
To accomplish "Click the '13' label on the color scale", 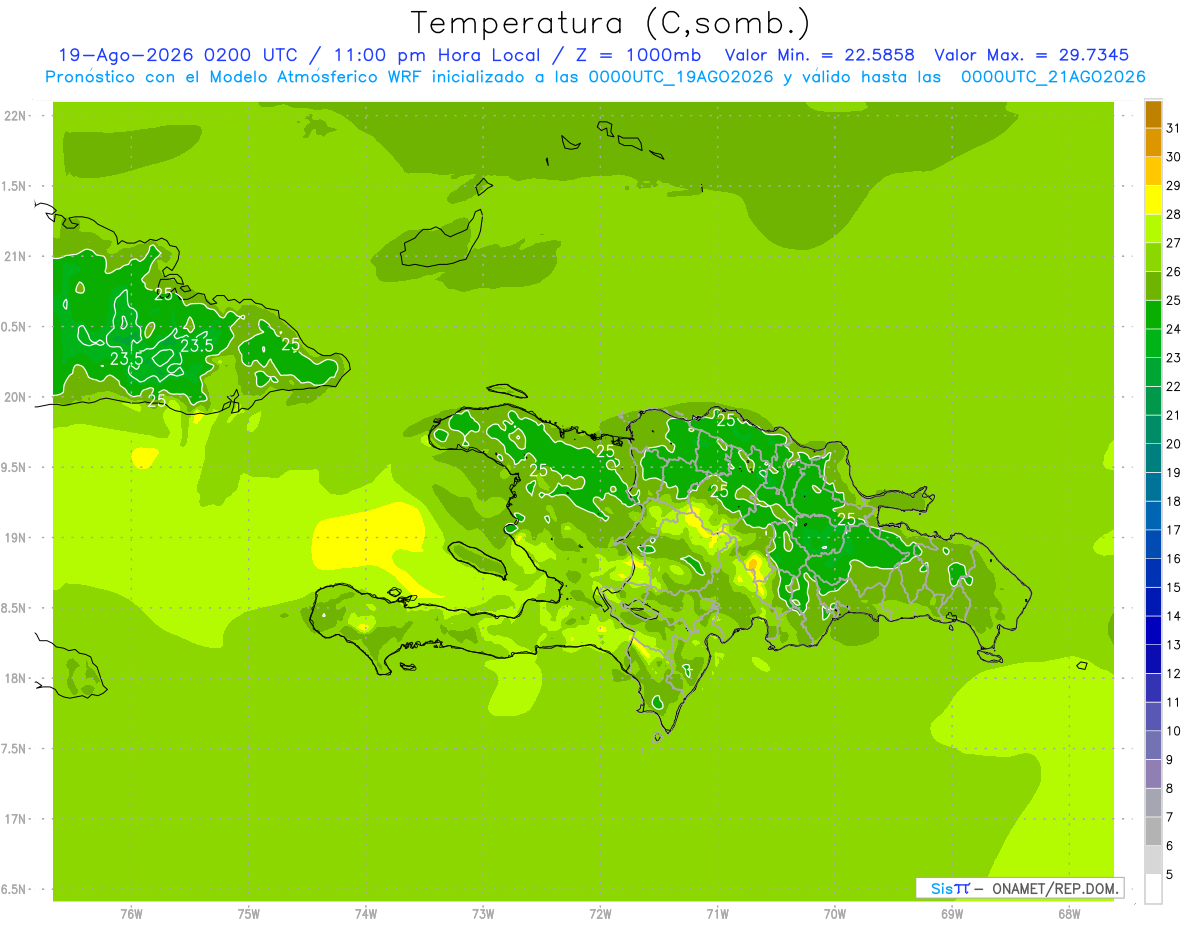I will [1174, 645].
